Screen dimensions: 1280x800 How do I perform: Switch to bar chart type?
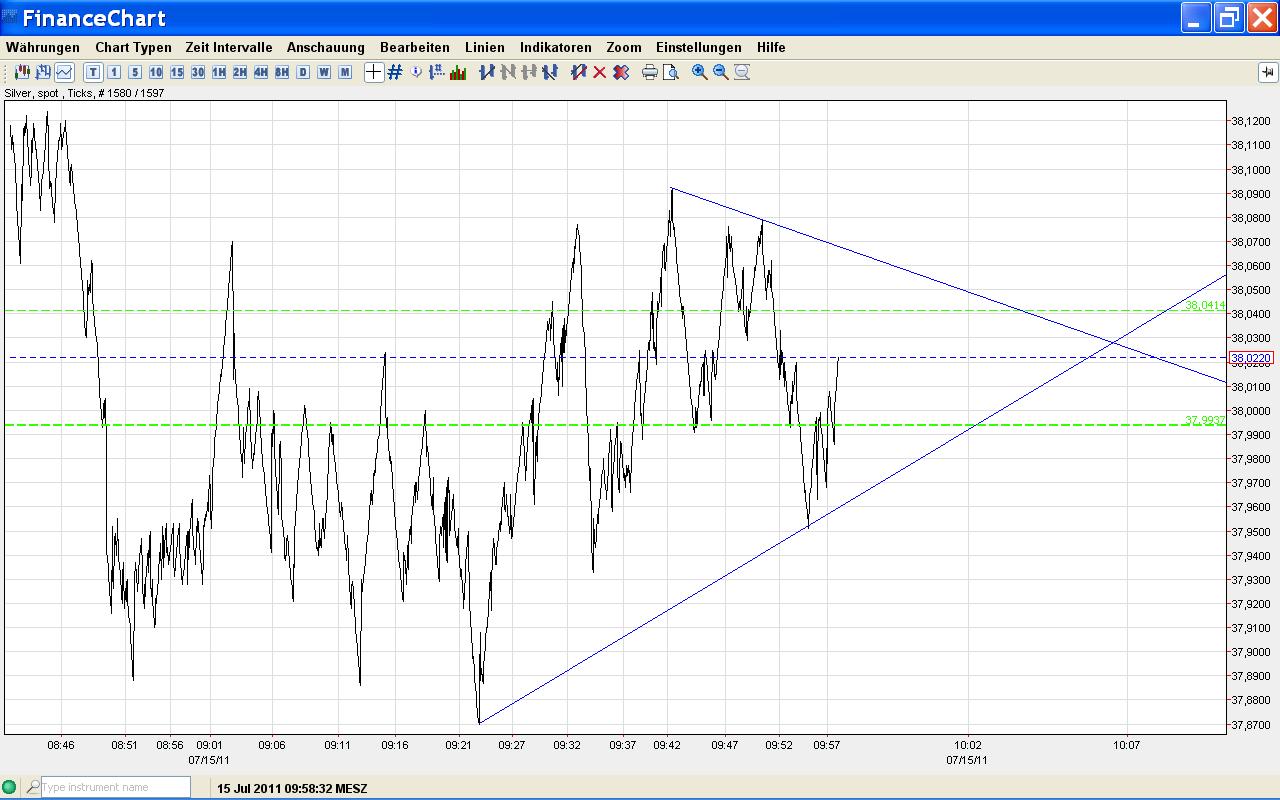click(43, 72)
